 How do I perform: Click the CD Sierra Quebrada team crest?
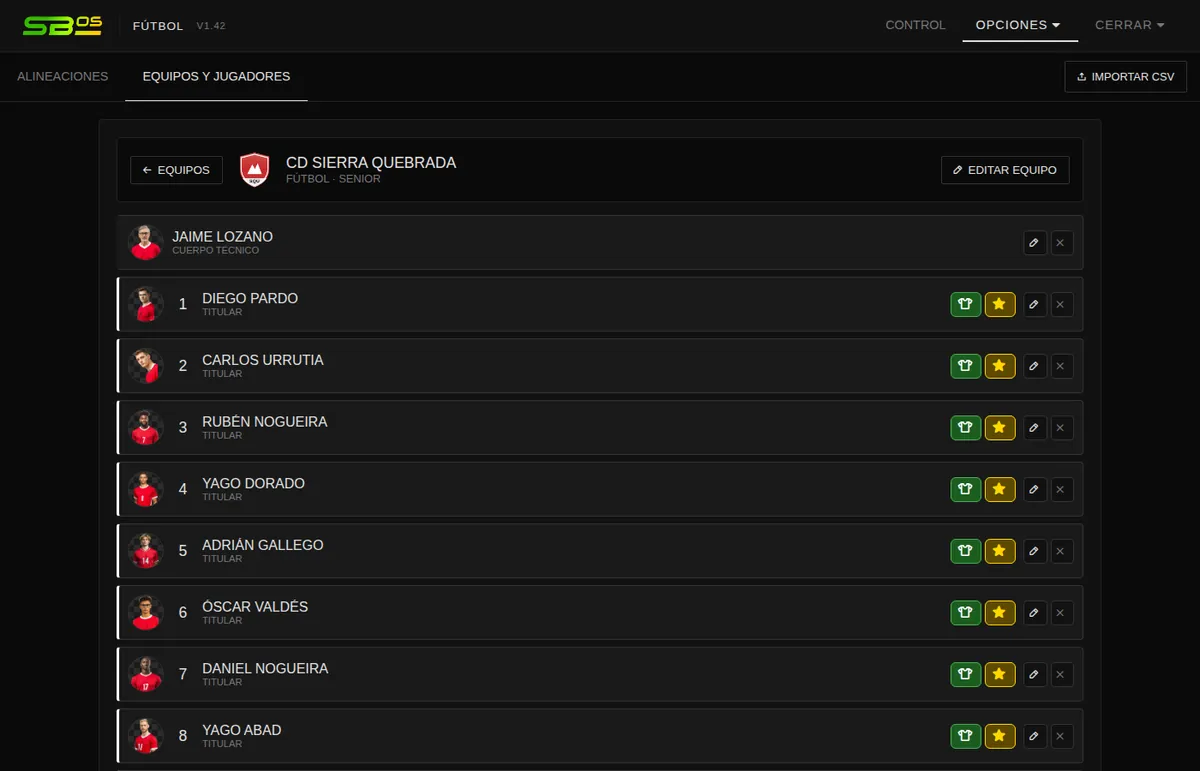click(255, 170)
